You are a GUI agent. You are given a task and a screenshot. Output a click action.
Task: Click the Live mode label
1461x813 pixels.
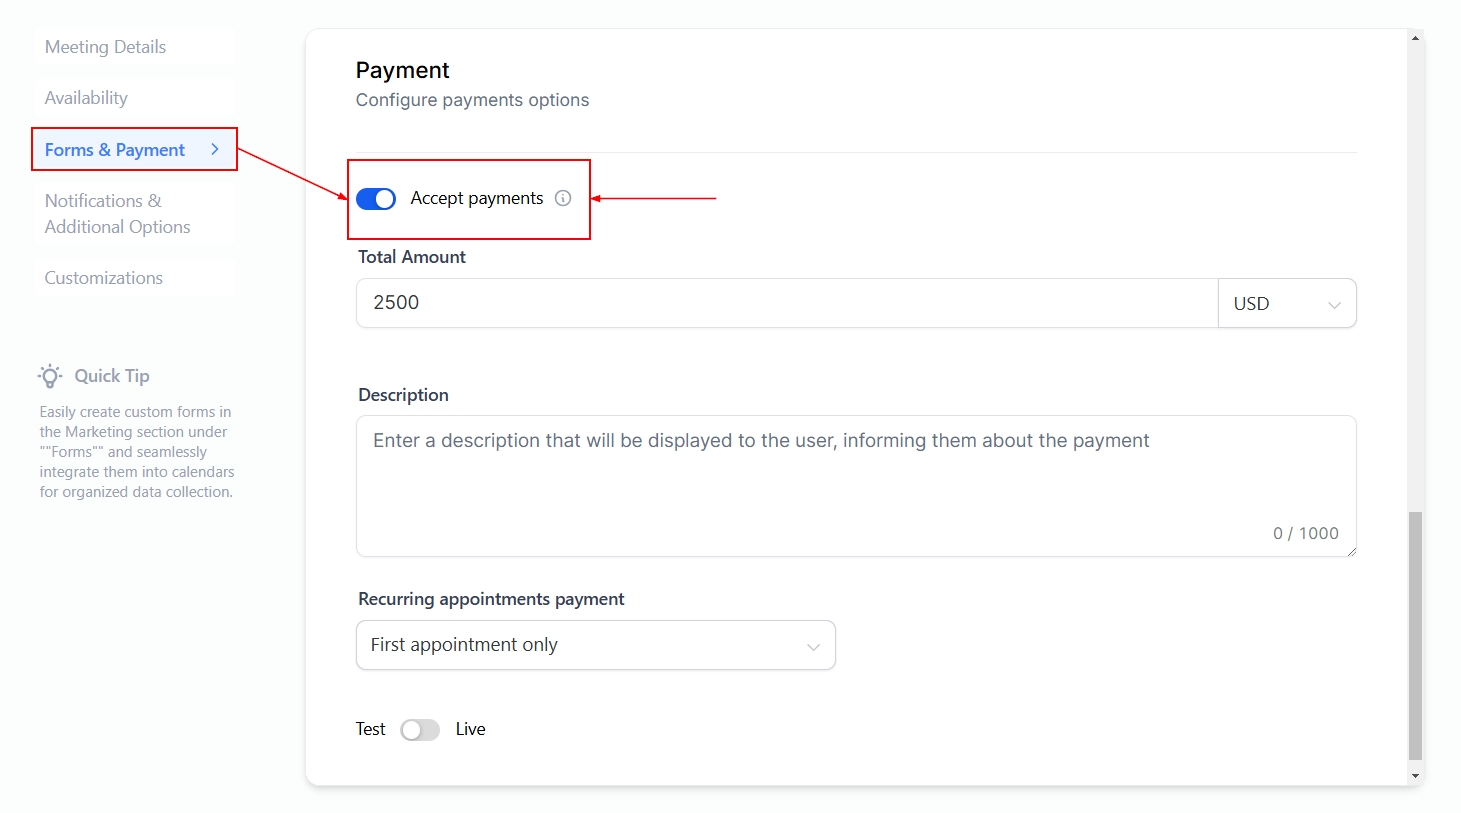[470, 729]
